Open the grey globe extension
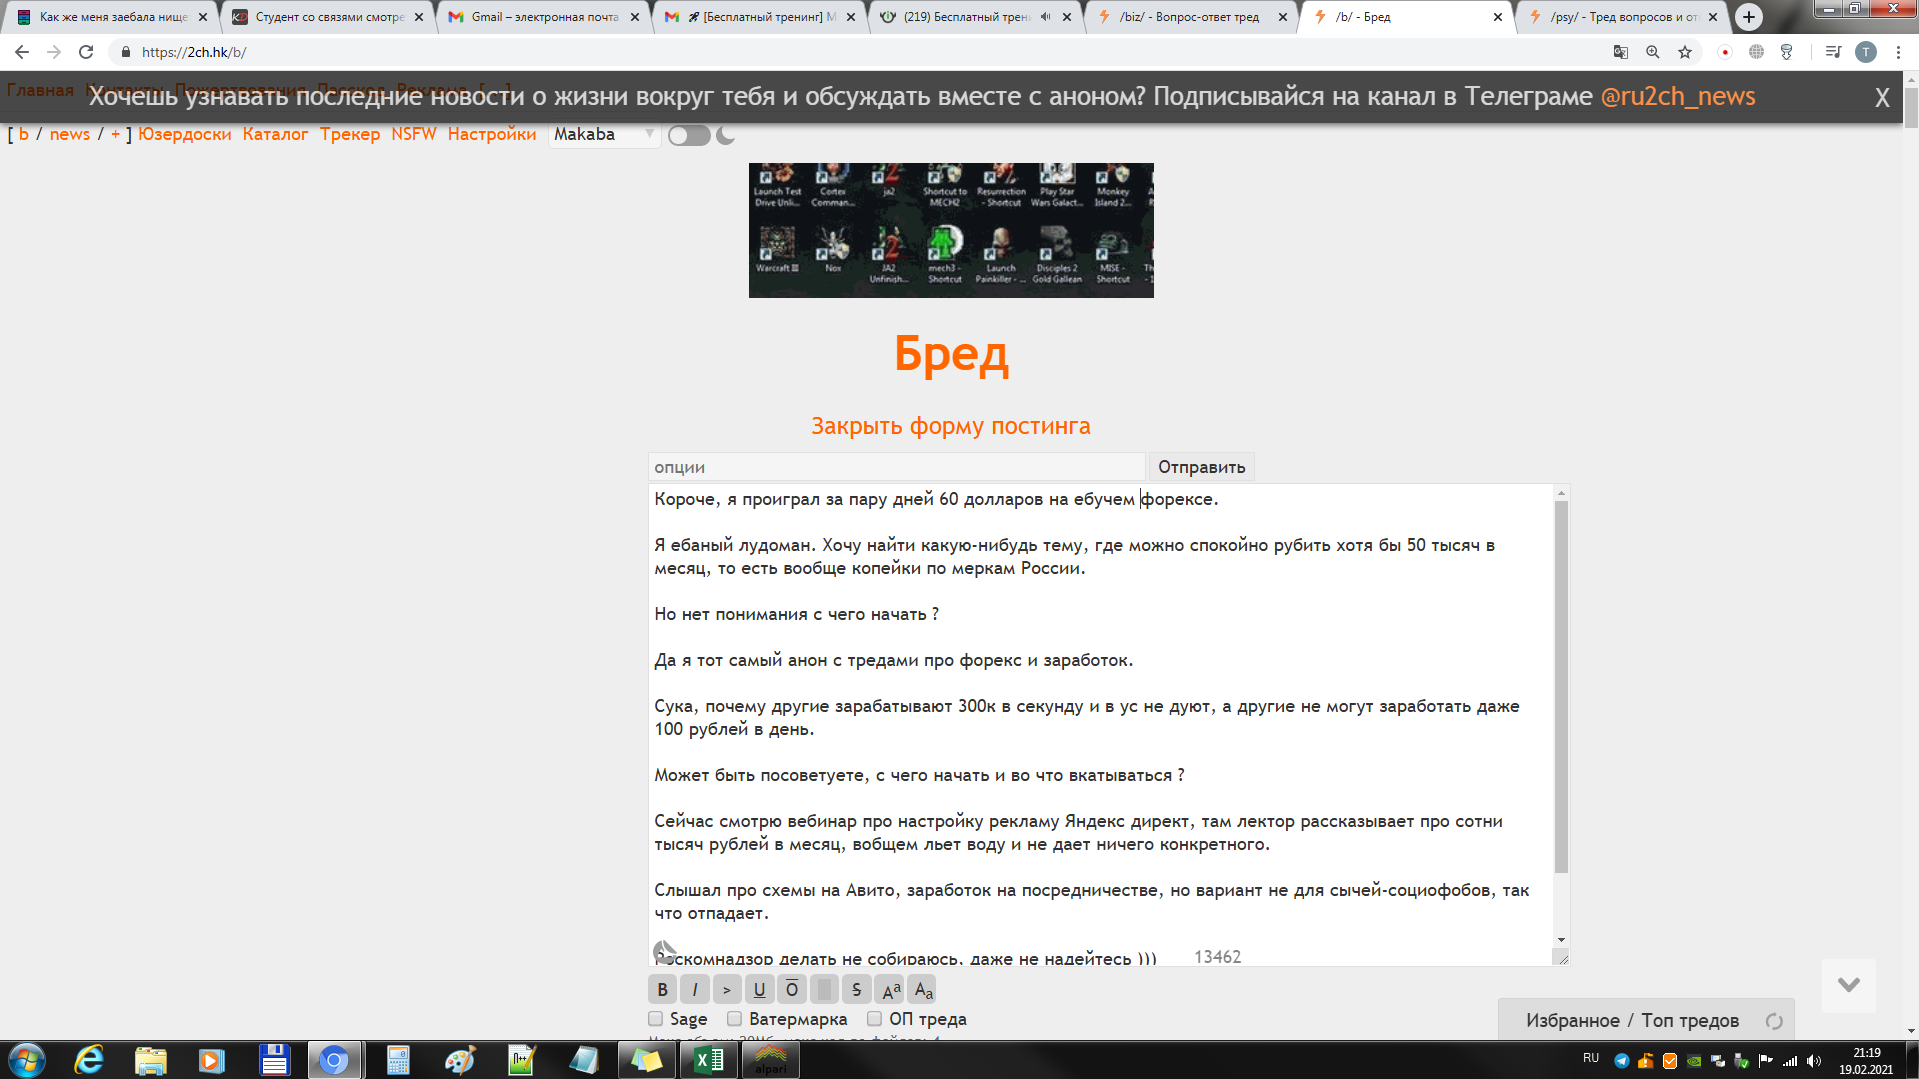The image size is (1919, 1079). (1756, 52)
